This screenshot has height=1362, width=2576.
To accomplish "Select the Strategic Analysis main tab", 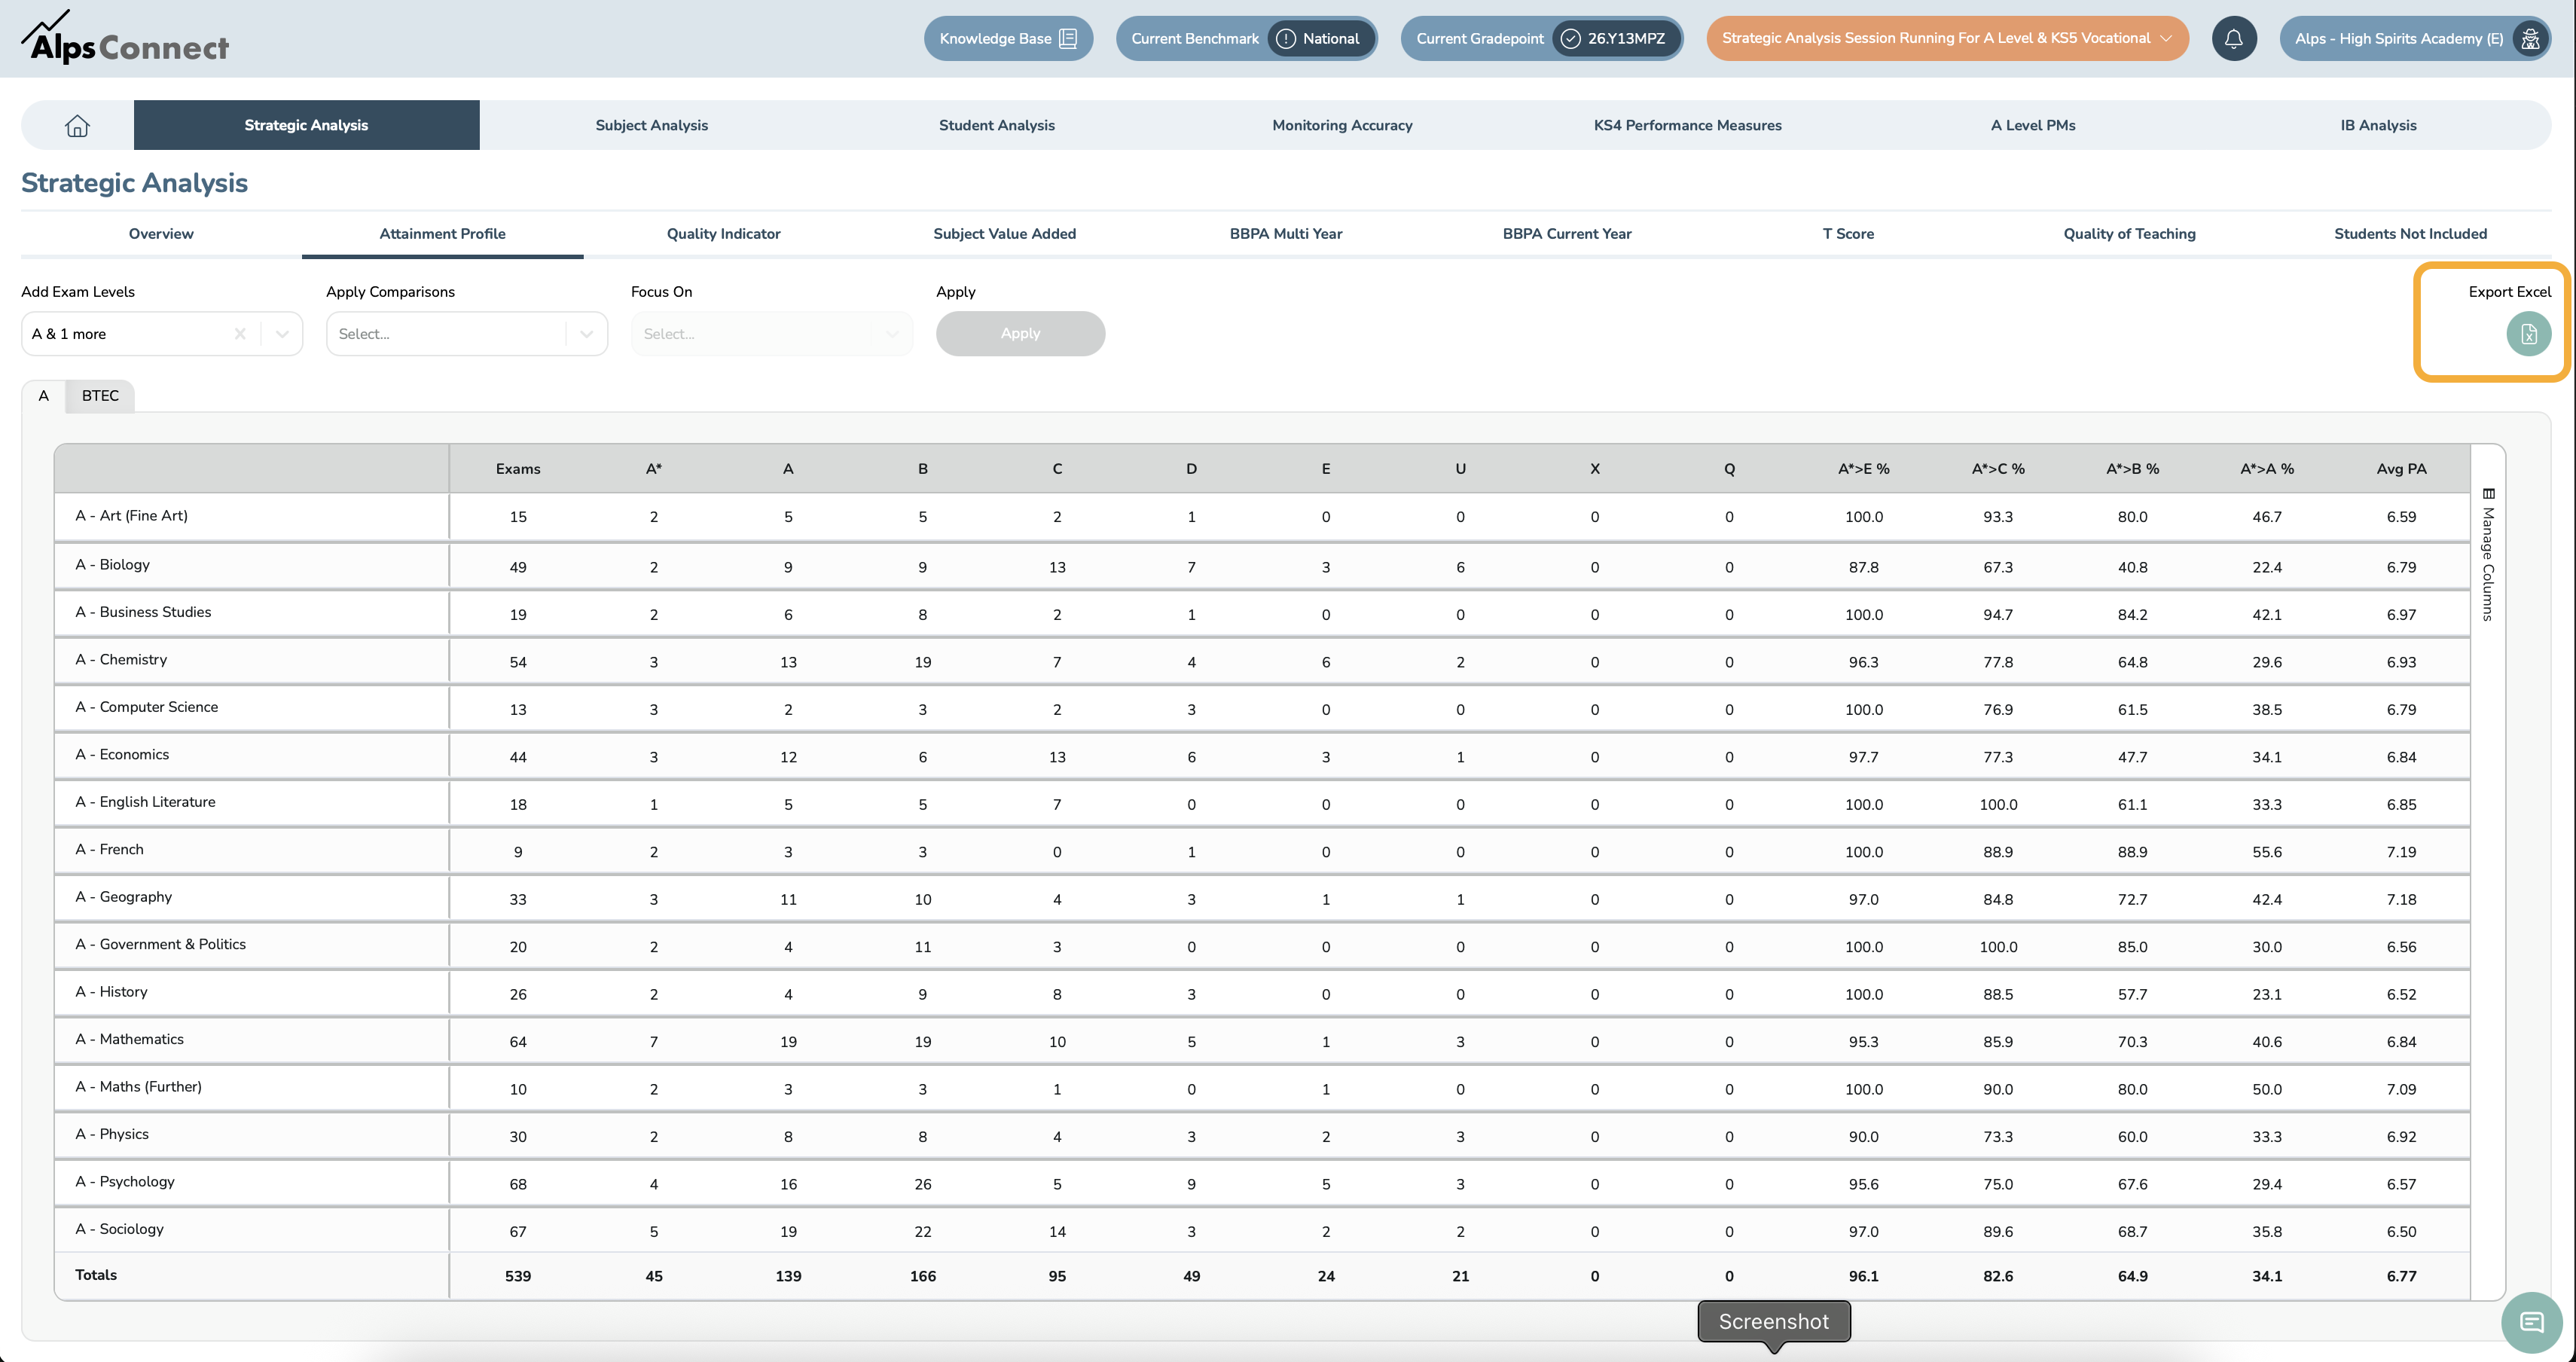I will click(x=306, y=125).
